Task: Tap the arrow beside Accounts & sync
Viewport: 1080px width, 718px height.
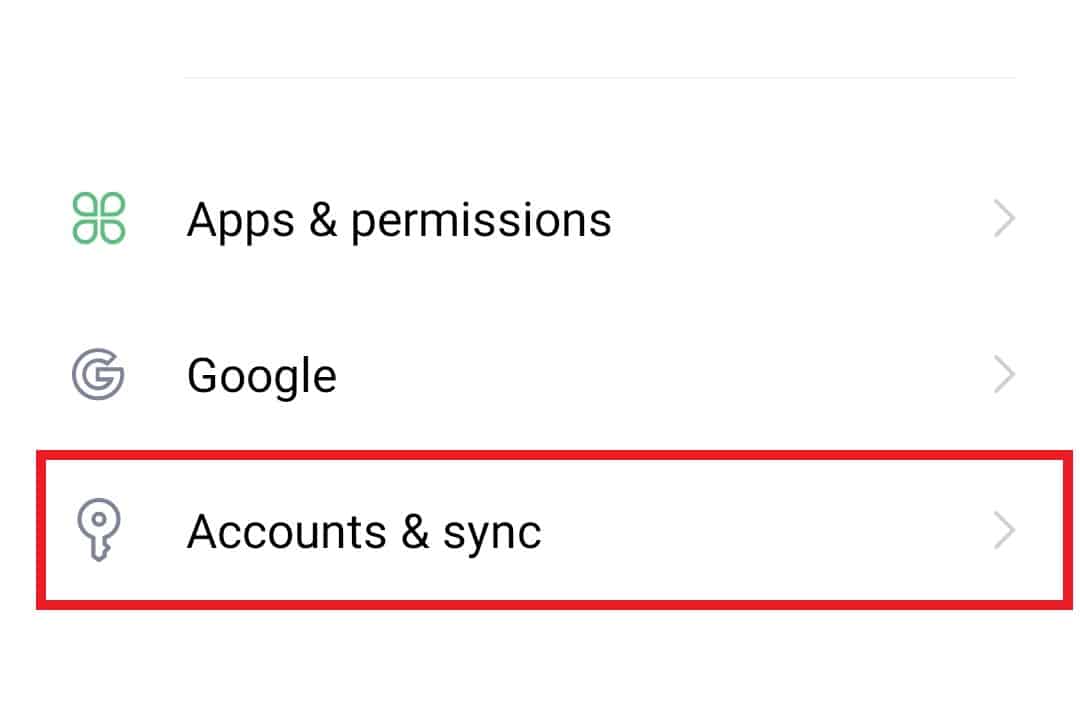Action: [1005, 530]
